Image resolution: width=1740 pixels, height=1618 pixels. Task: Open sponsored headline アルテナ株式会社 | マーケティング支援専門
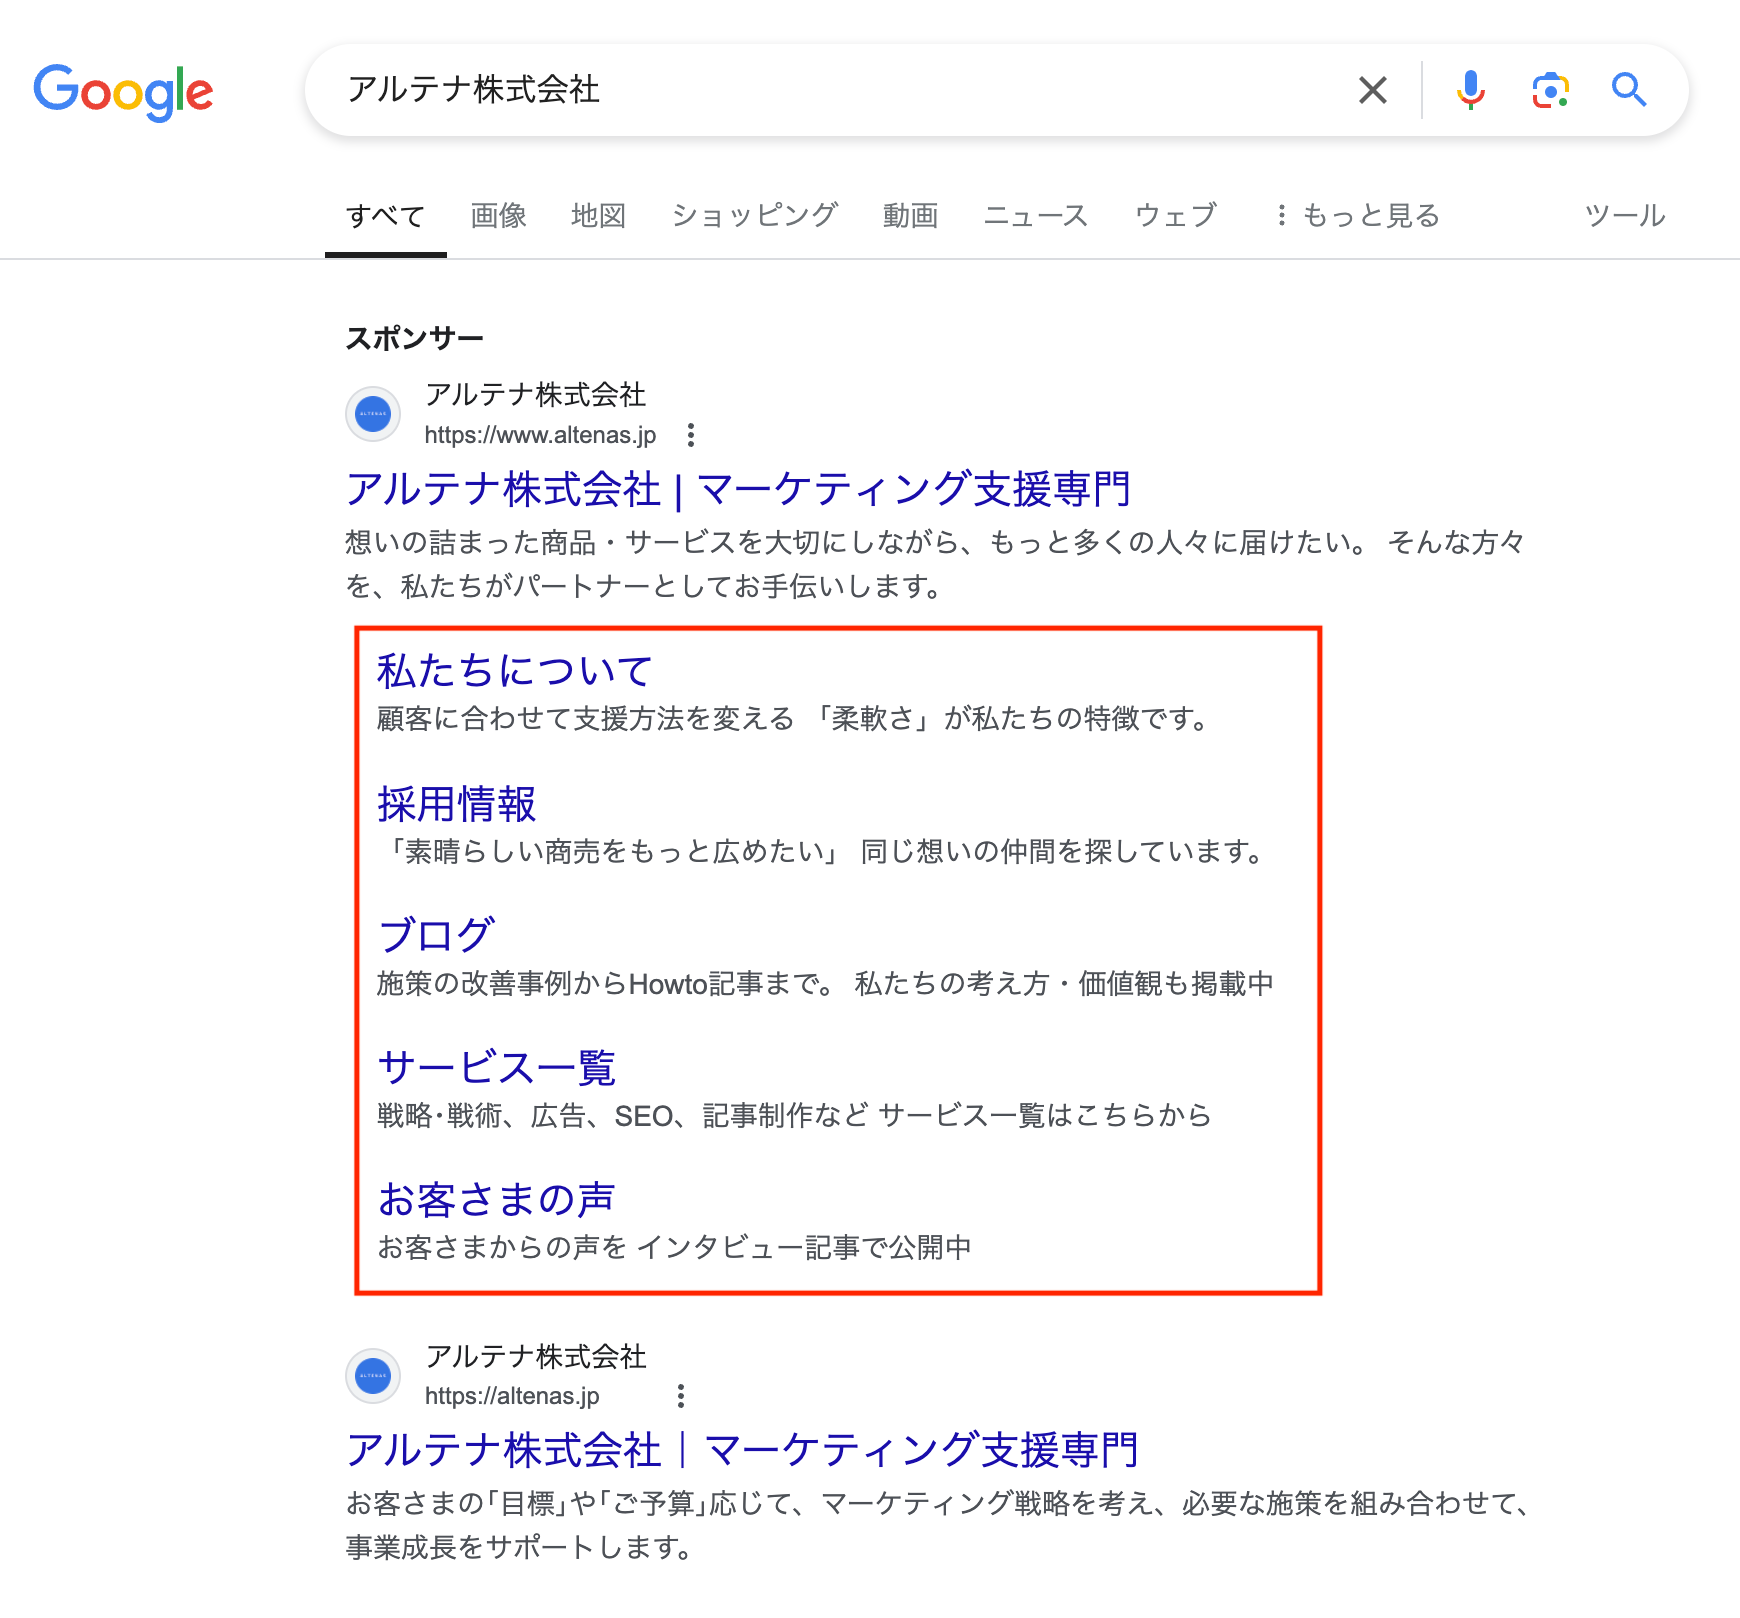coord(738,490)
